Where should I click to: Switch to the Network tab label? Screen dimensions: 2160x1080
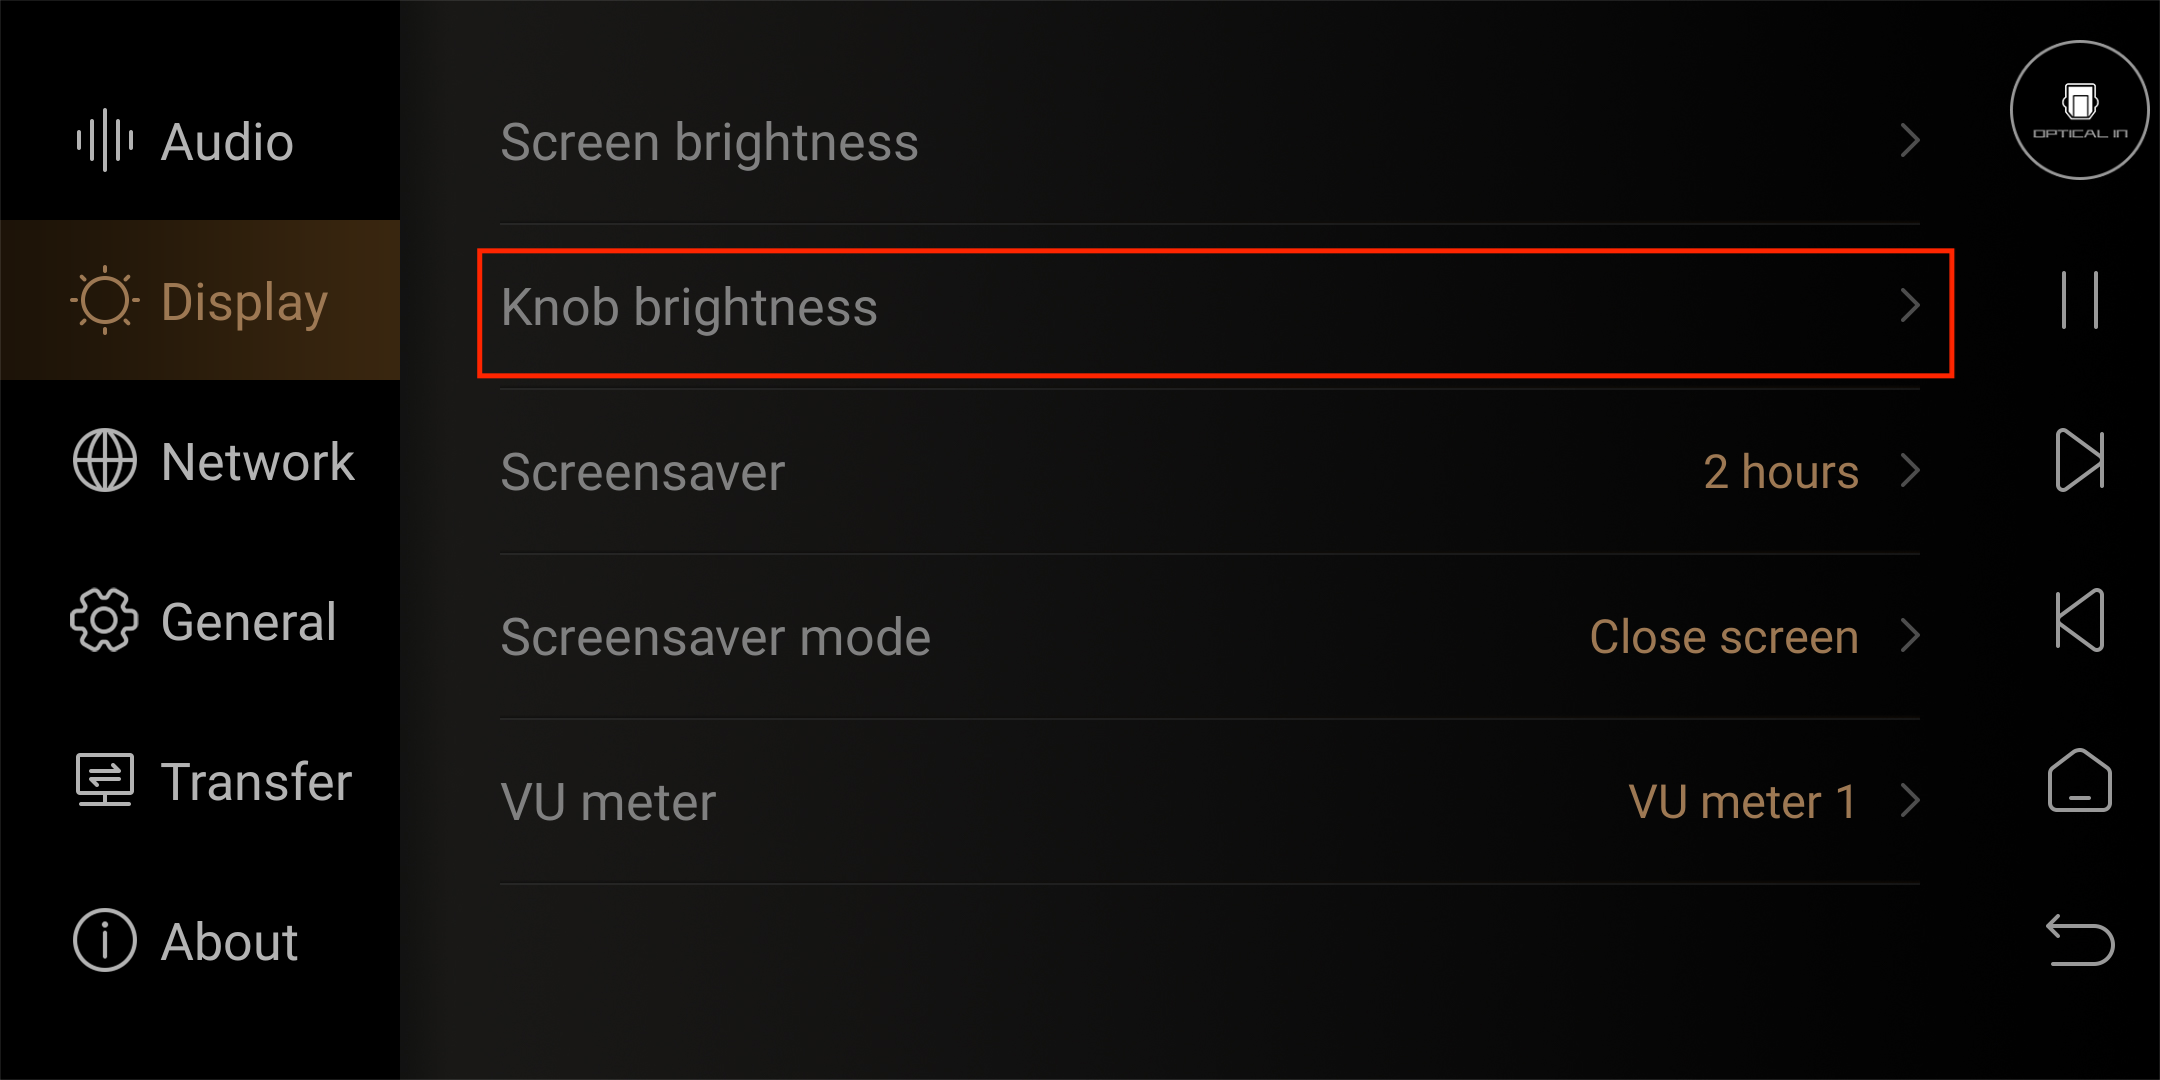tap(258, 462)
